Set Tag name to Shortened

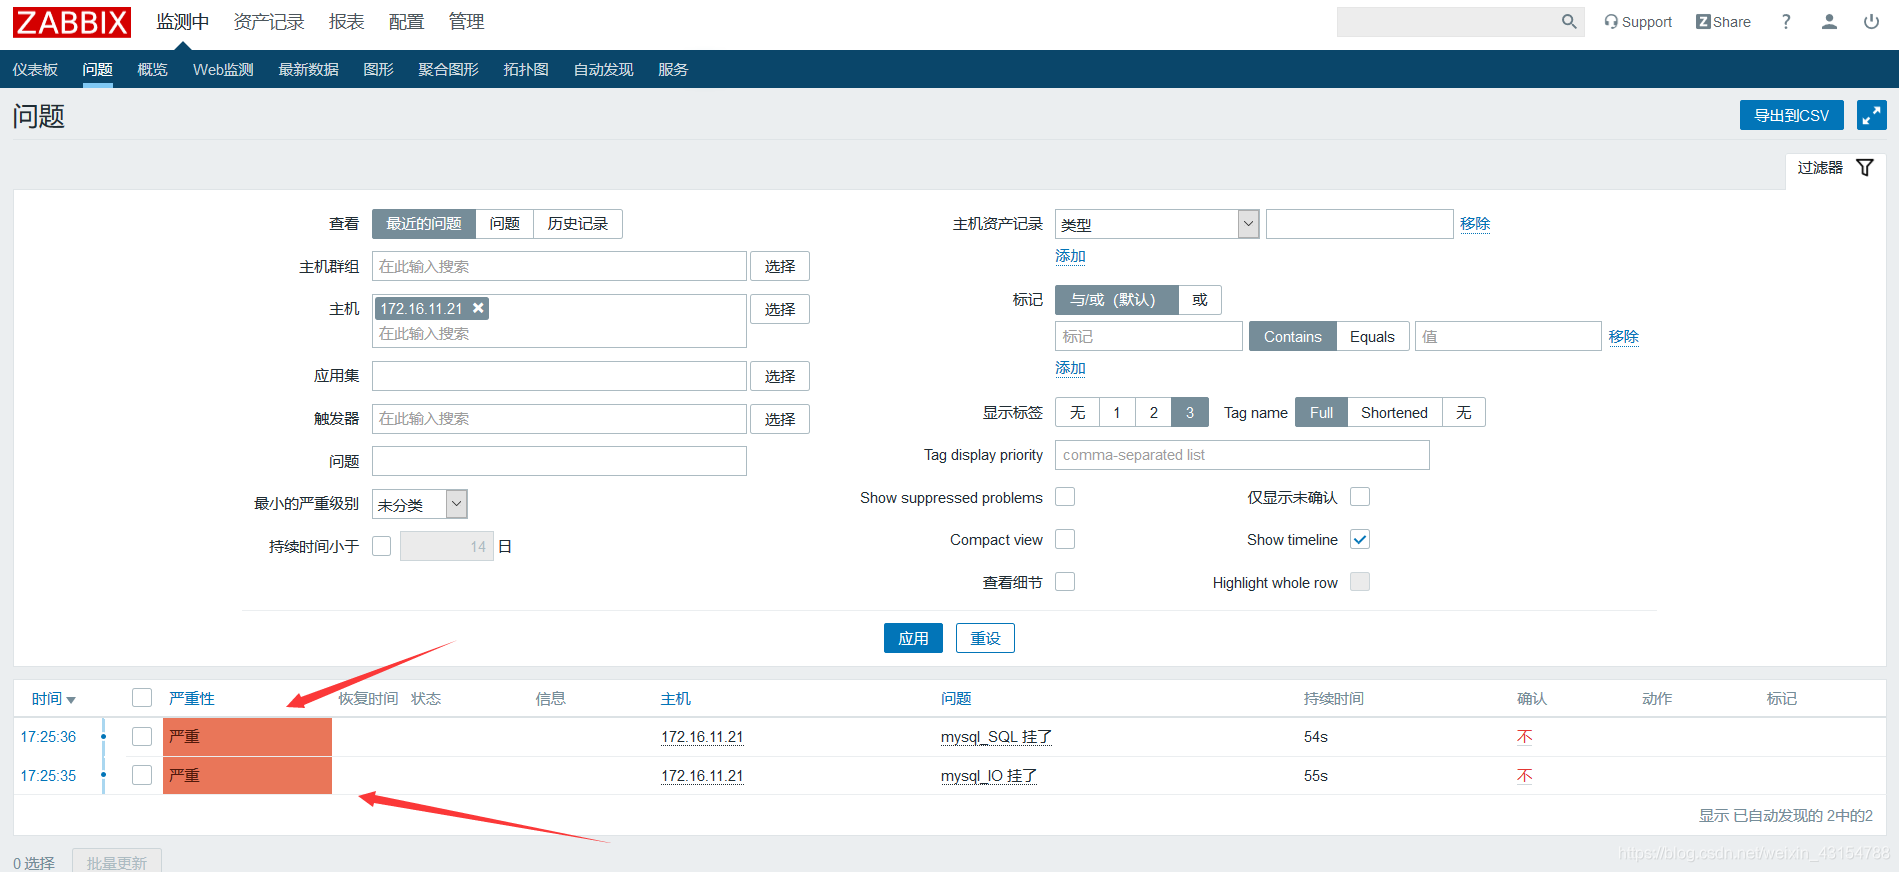coord(1394,412)
